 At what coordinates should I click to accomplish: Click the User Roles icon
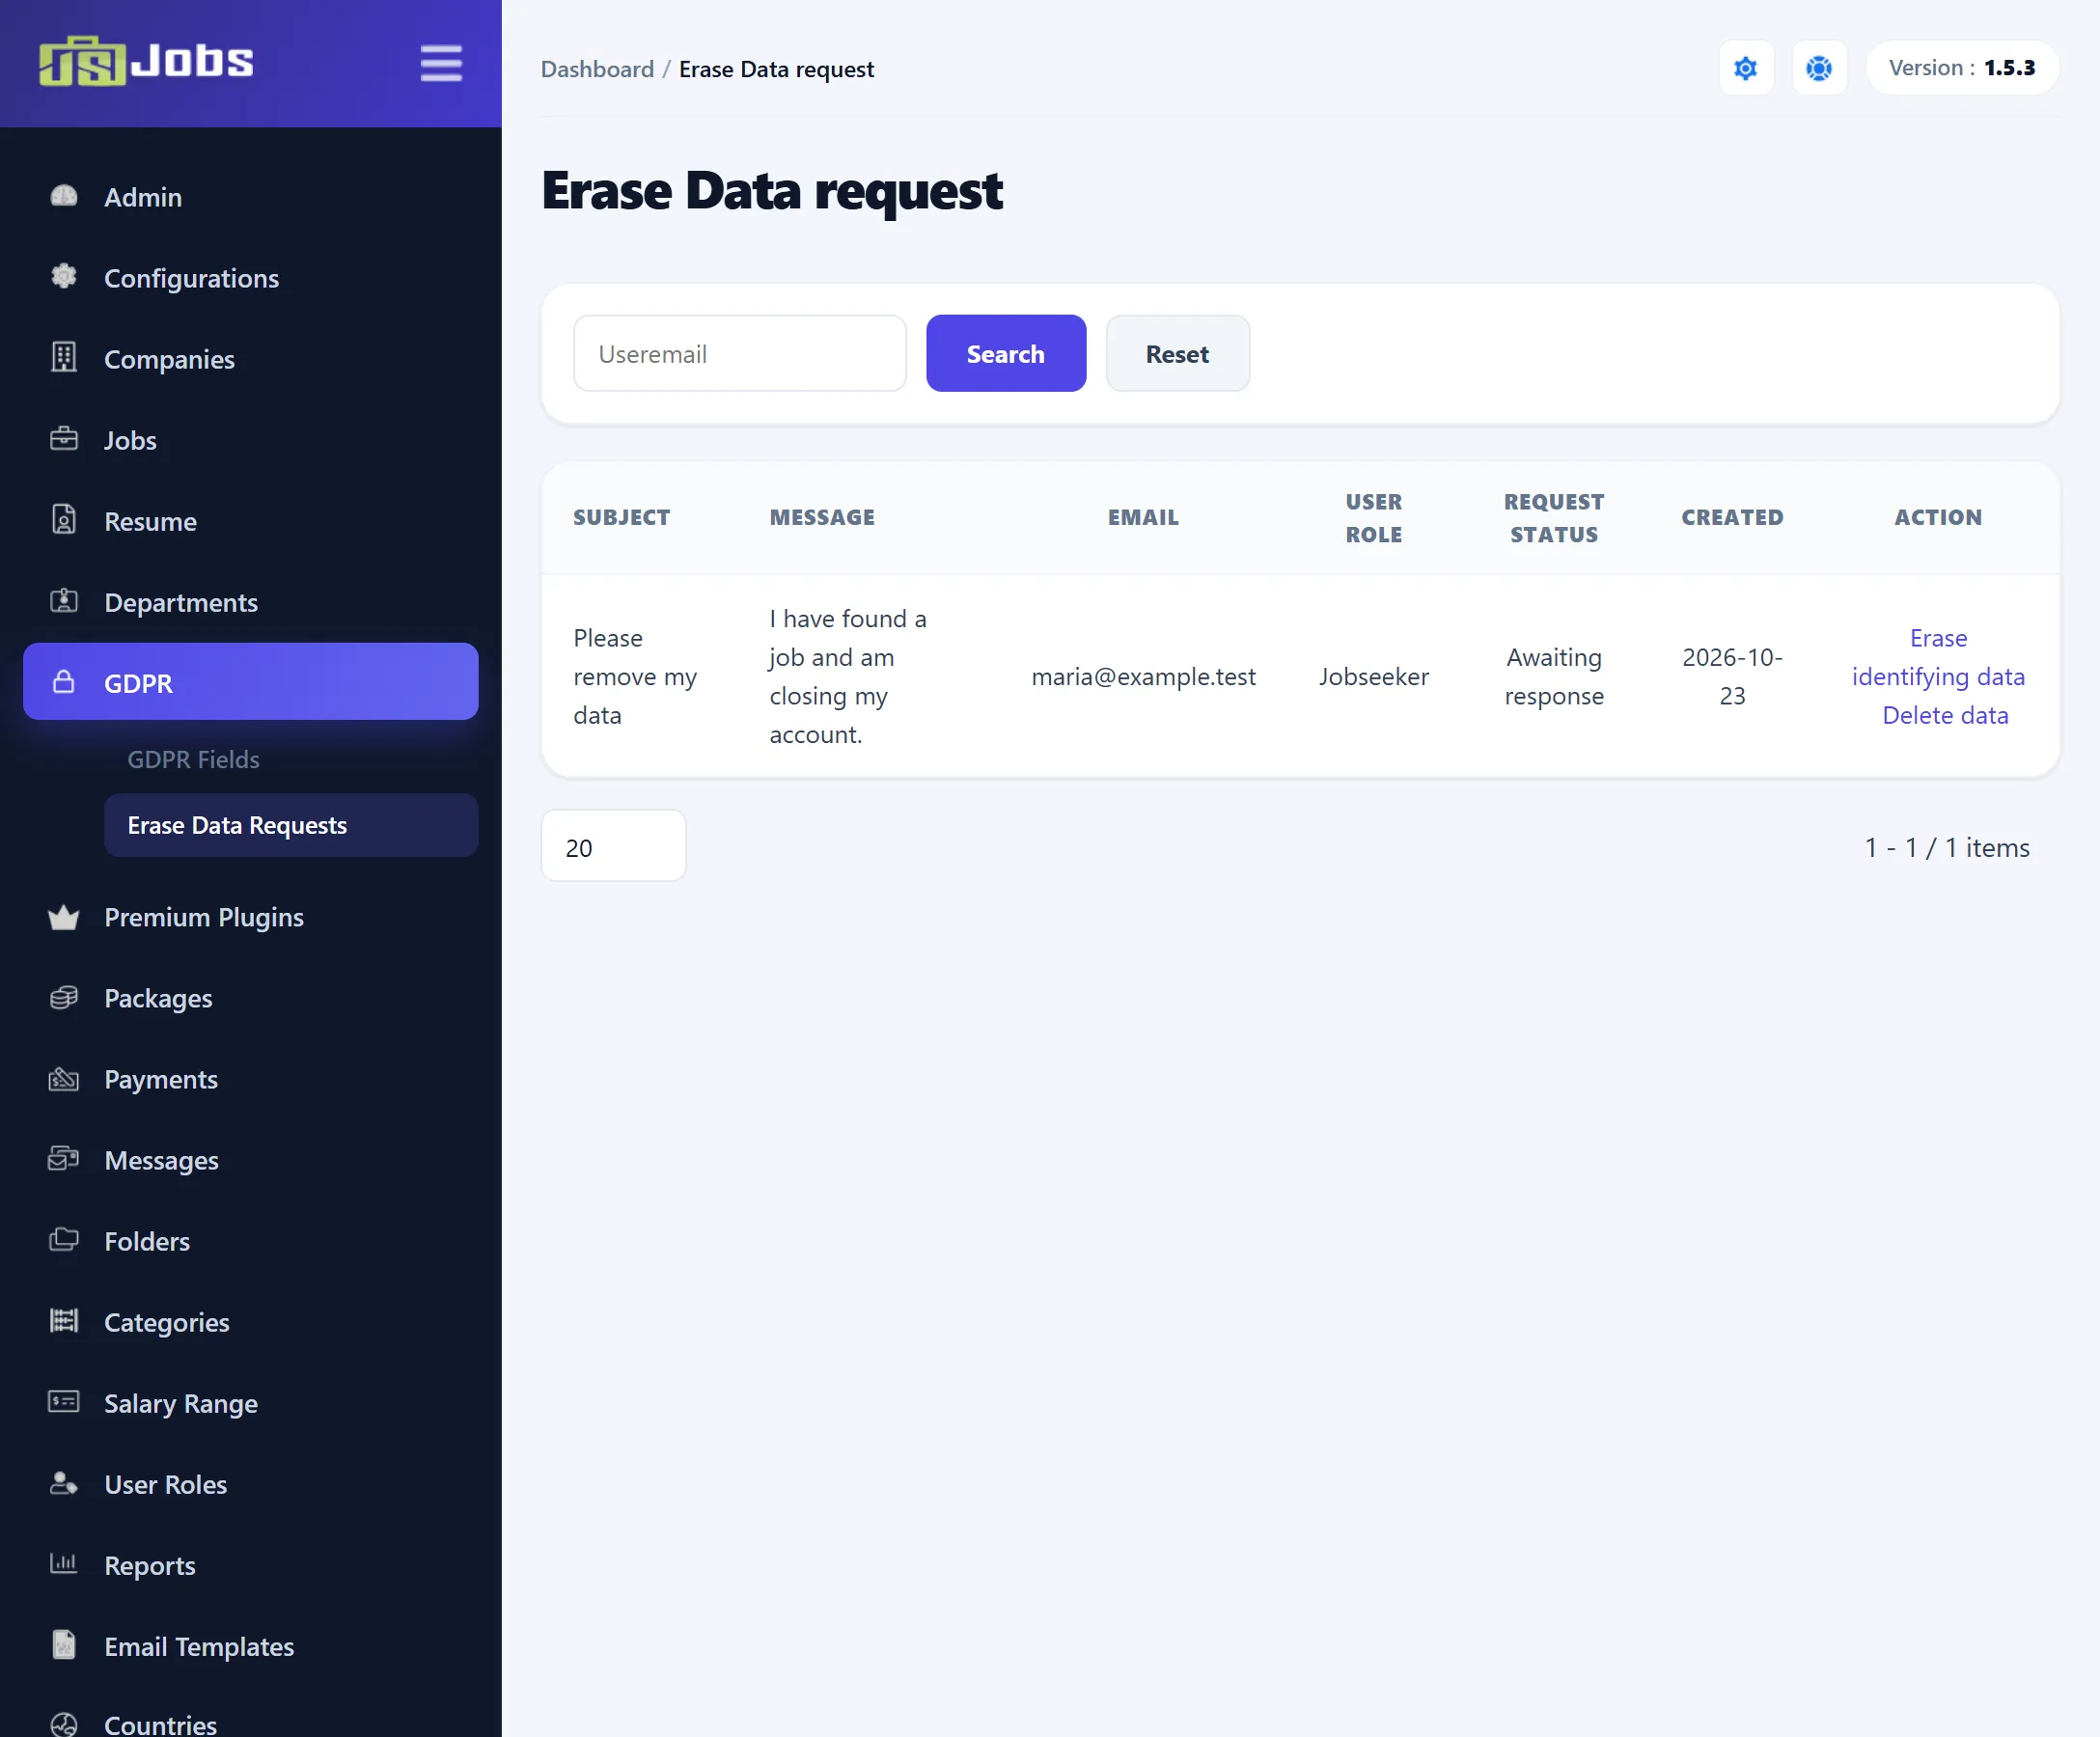coord(64,1483)
